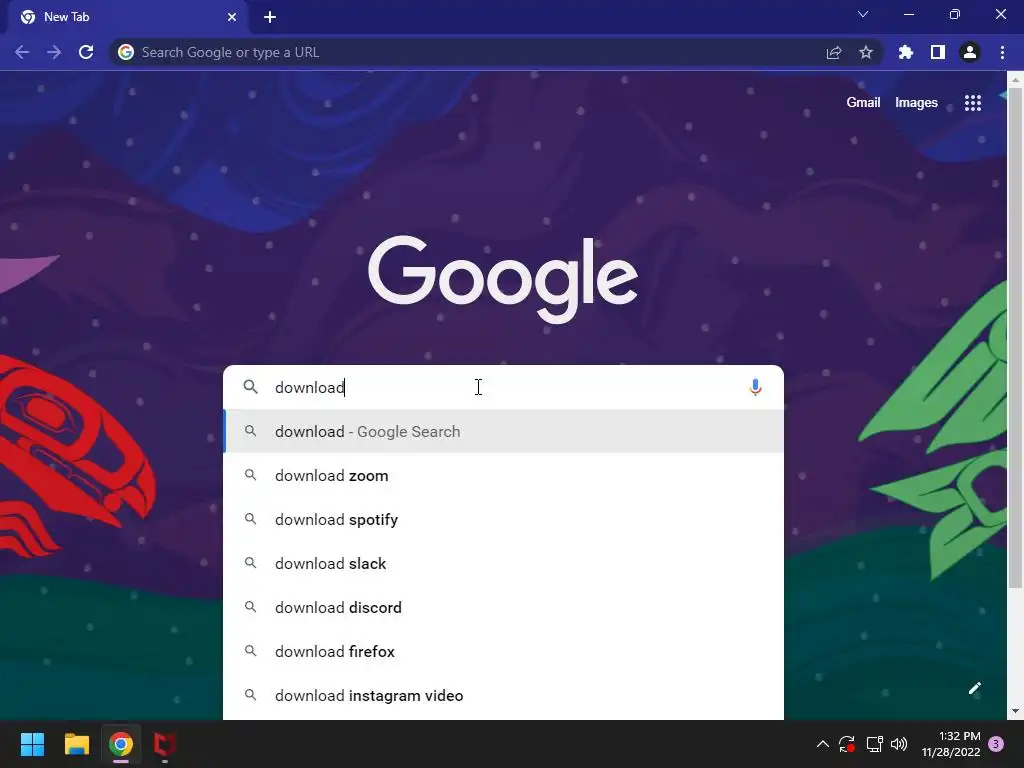Open a new tab with the plus button
1024x768 pixels.
point(270,17)
